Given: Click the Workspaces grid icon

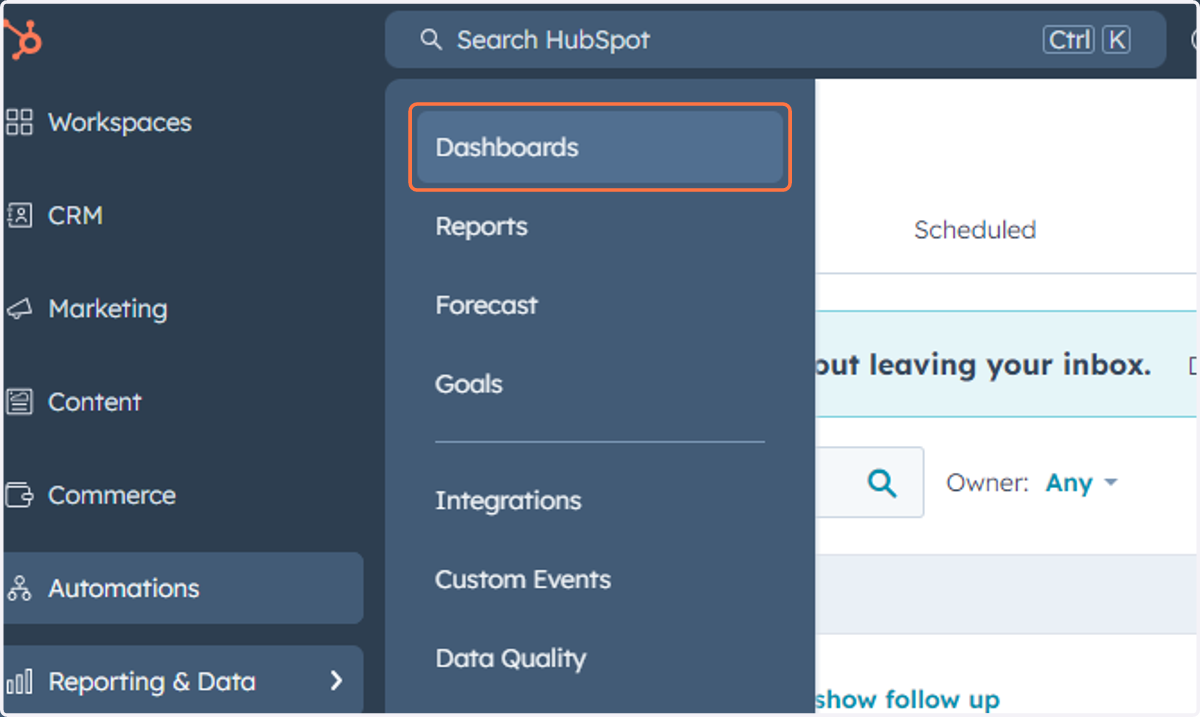Looking at the screenshot, I should point(19,123).
